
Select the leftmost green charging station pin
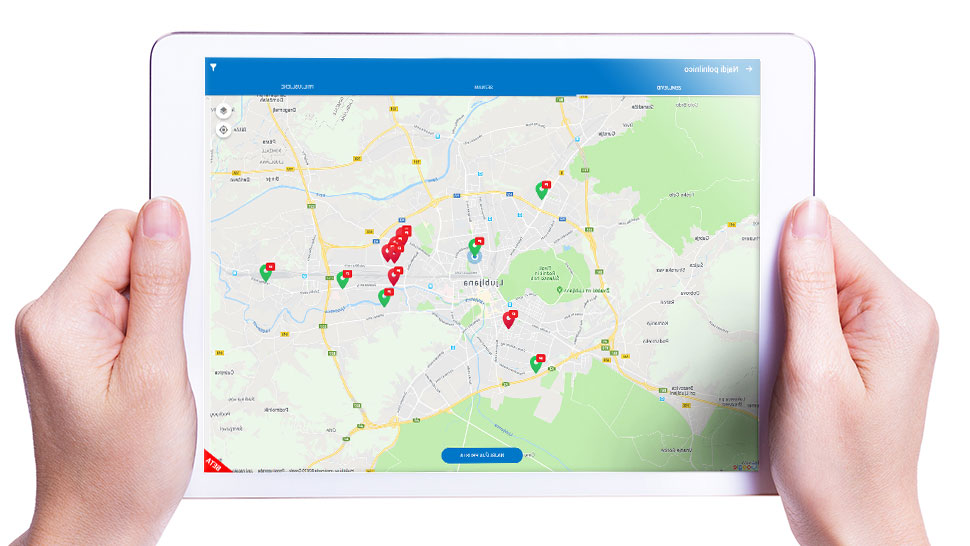(265, 272)
